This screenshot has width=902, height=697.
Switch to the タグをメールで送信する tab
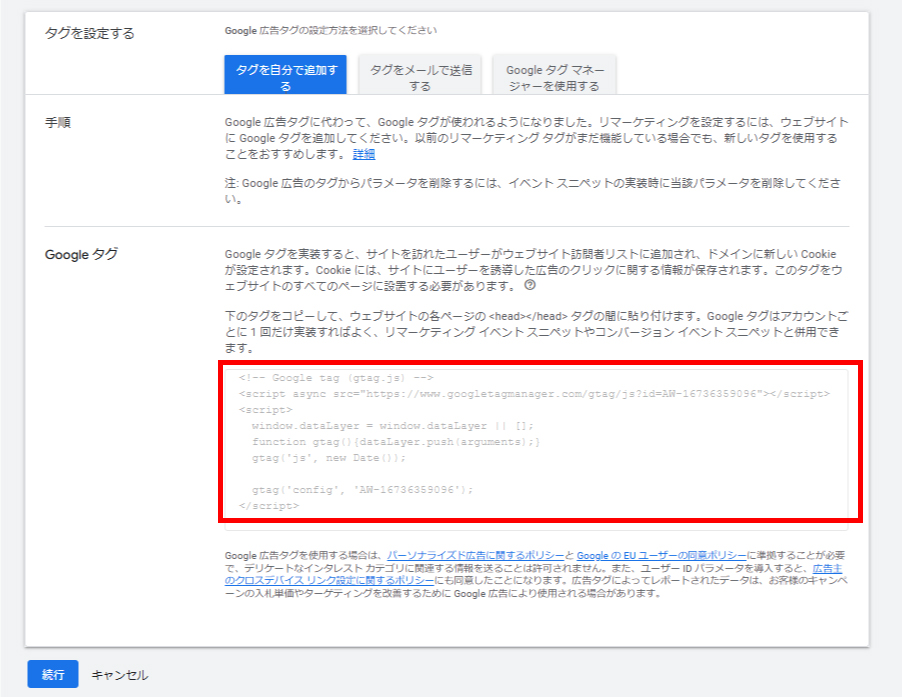pos(421,77)
